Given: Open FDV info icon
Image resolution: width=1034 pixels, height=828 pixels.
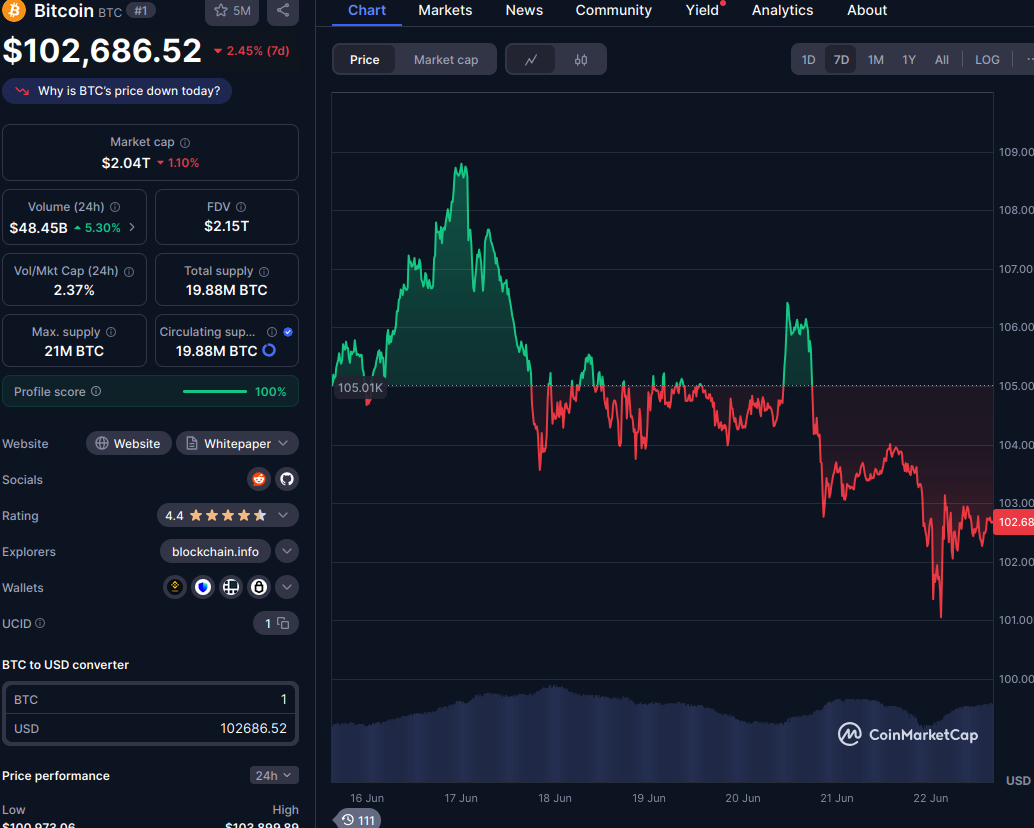Looking at the screenshot, I should (x=241, y=207).
